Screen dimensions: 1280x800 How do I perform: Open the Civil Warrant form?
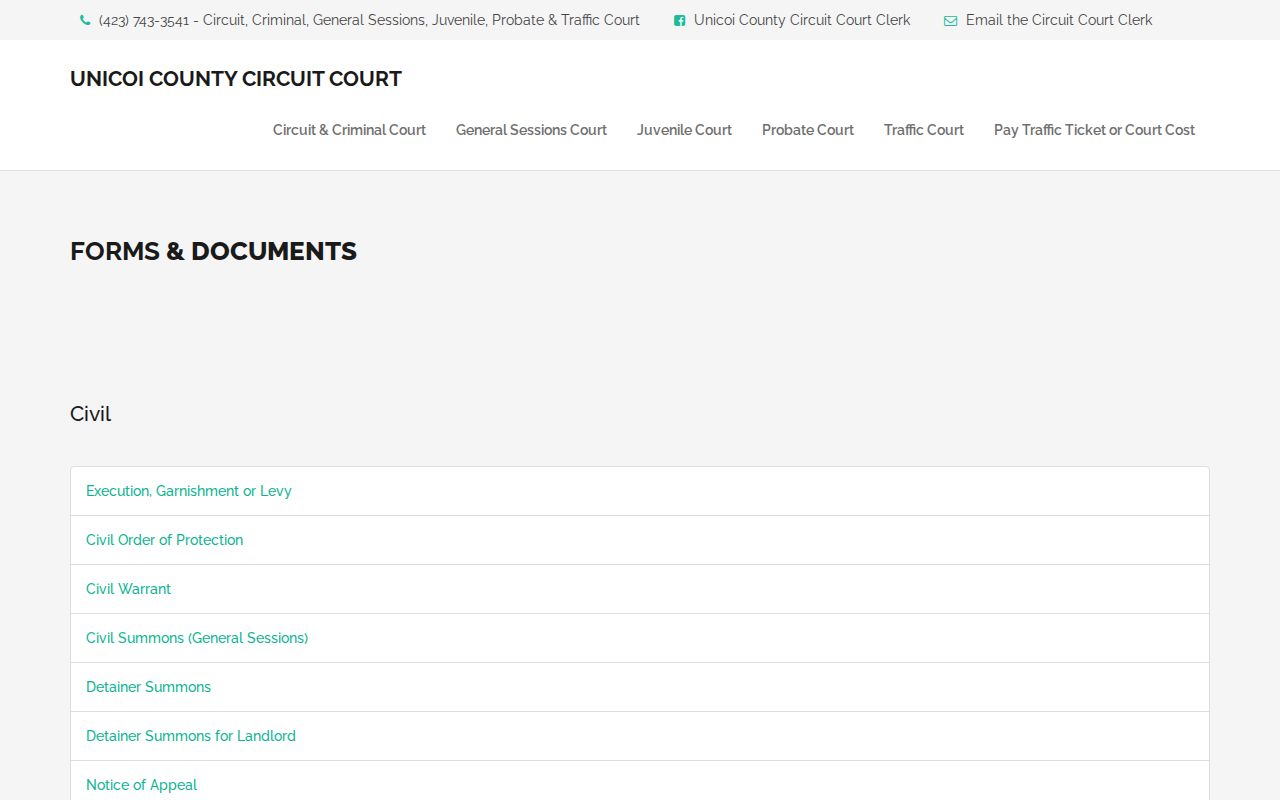pyautogui.click(x=128, y=589)
